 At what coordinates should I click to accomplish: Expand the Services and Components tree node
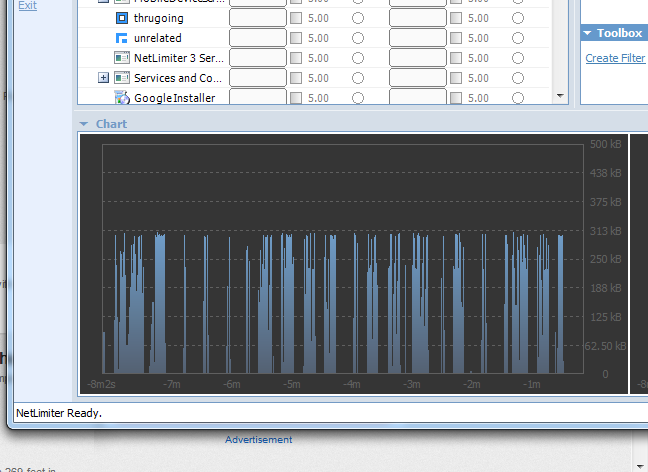103,78
